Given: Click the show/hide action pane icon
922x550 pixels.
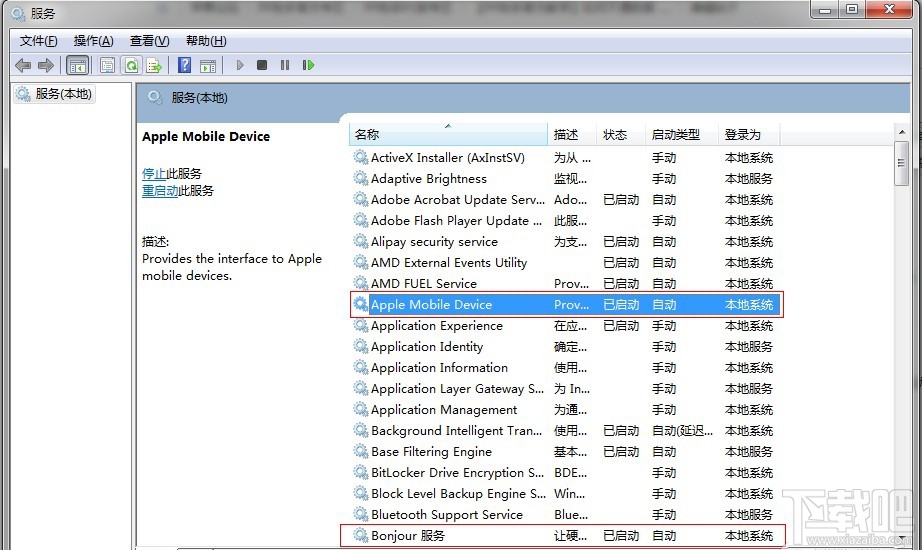Looking at the screenshot, I should [208, 65].
